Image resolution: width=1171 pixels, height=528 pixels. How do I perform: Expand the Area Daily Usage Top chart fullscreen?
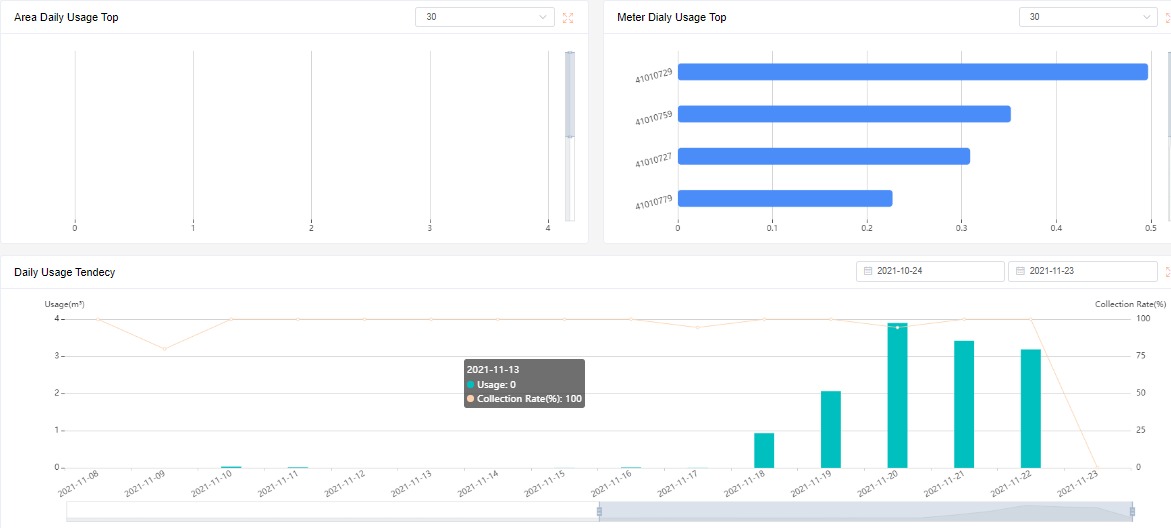(568, 18)
